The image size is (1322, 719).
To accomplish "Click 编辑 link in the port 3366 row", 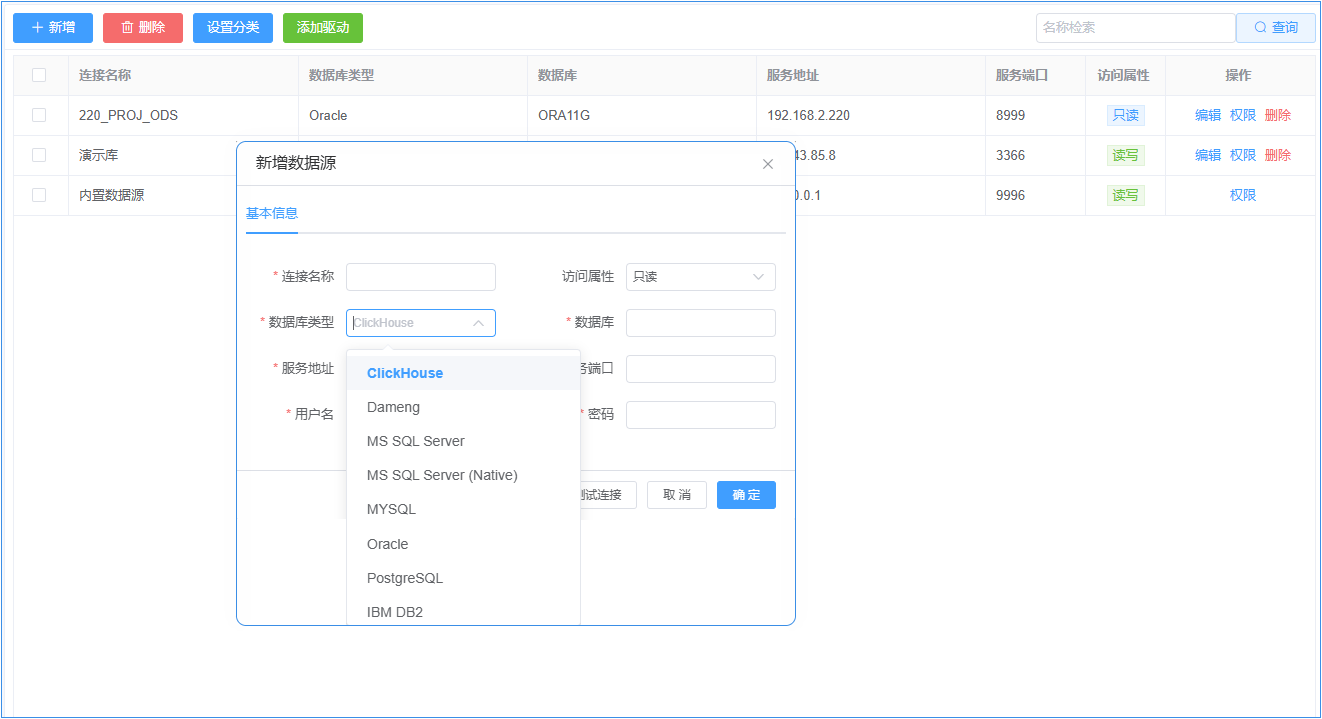I will point(1208,155).
